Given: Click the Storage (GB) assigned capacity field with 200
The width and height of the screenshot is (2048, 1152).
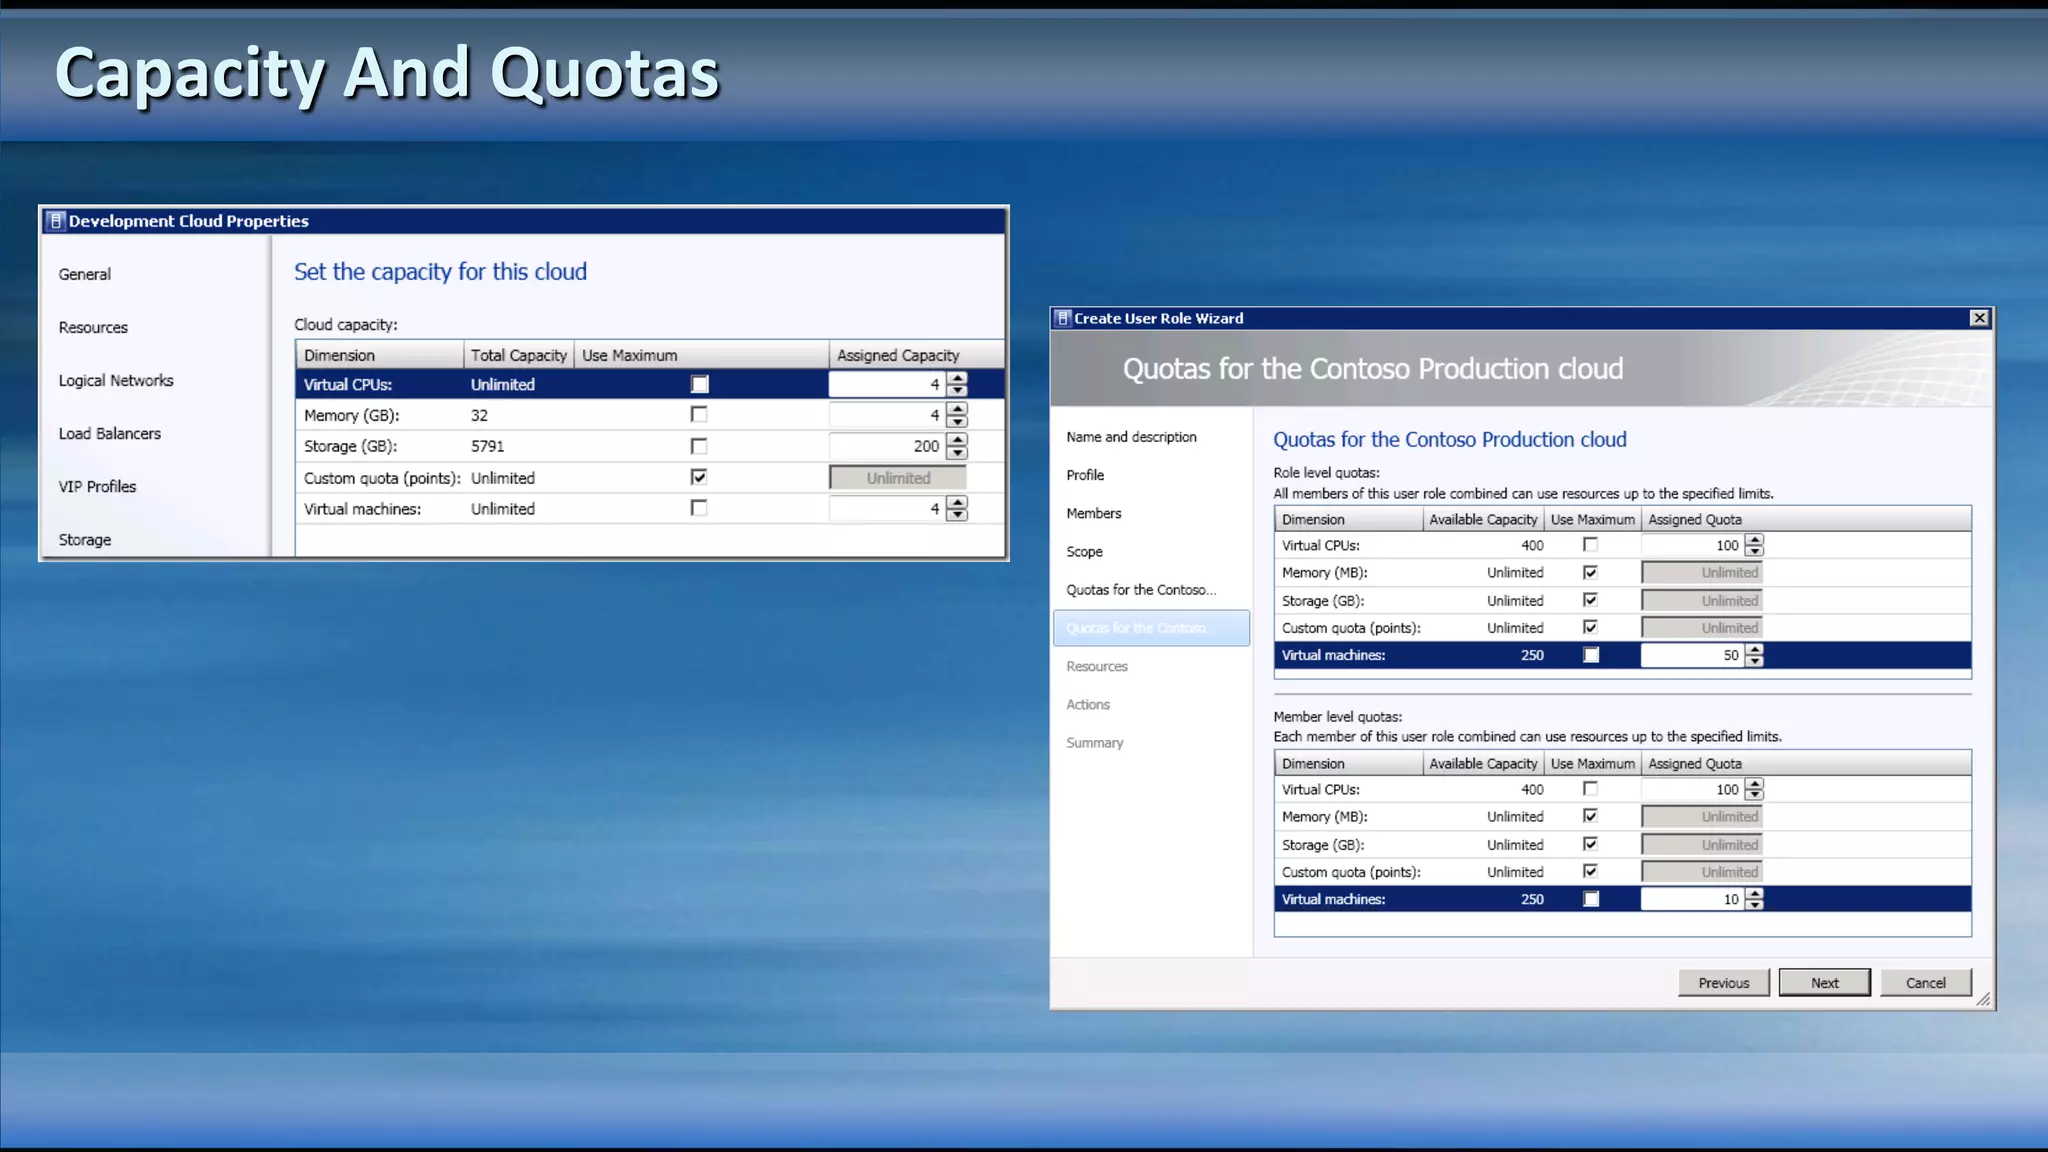Looking at the screenshot, I should [x=887, y=446].
